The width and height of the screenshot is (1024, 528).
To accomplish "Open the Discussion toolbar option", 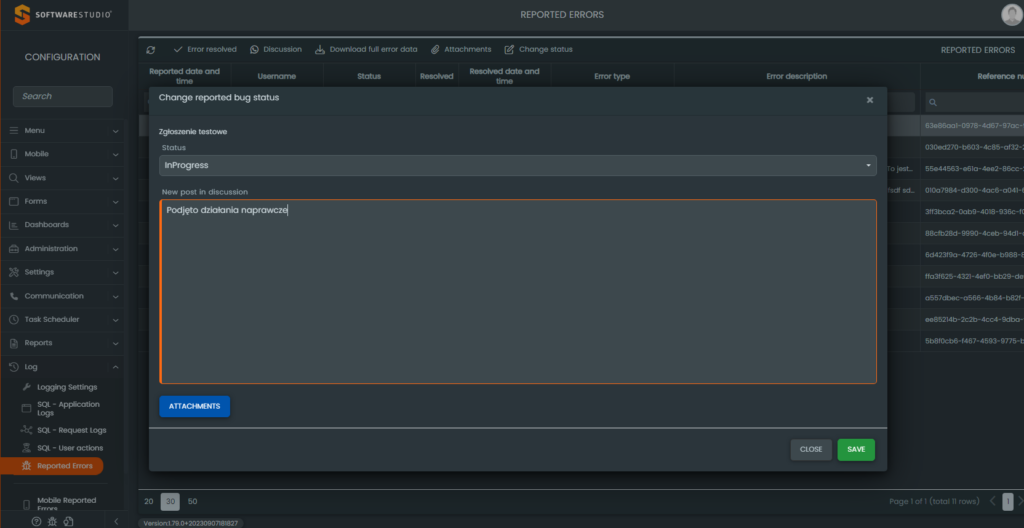I will (276, 49).
